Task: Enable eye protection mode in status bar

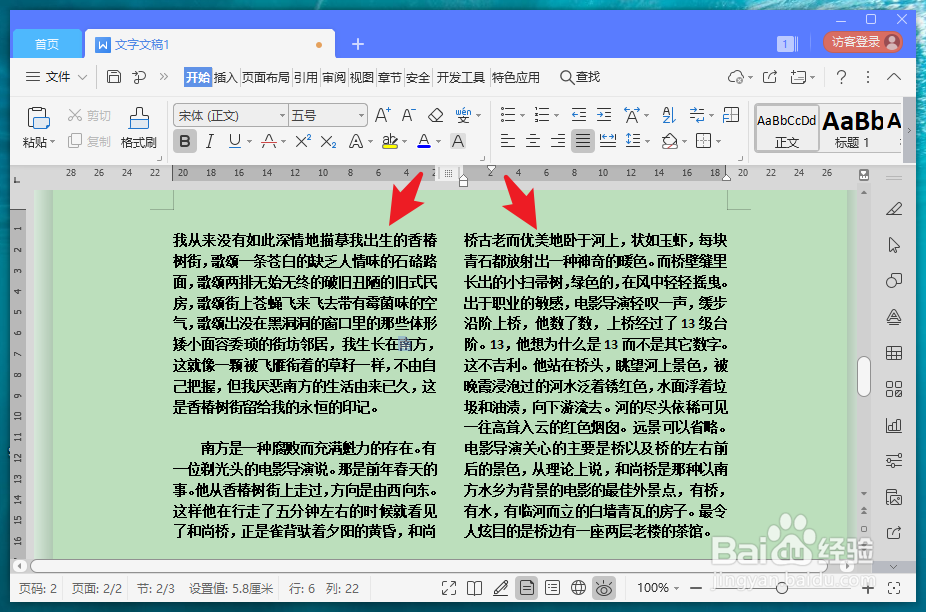Action: pos(604,587)
